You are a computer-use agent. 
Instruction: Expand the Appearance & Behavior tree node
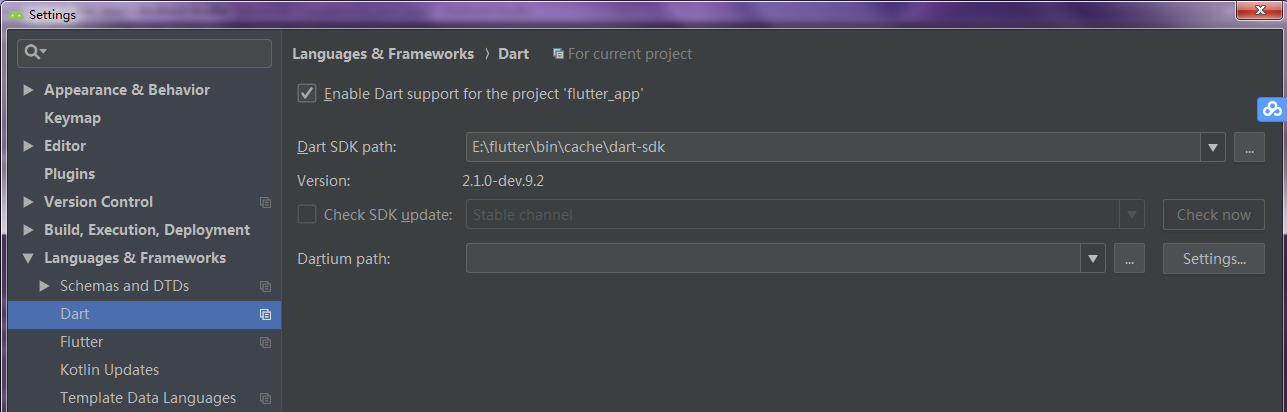28,90
